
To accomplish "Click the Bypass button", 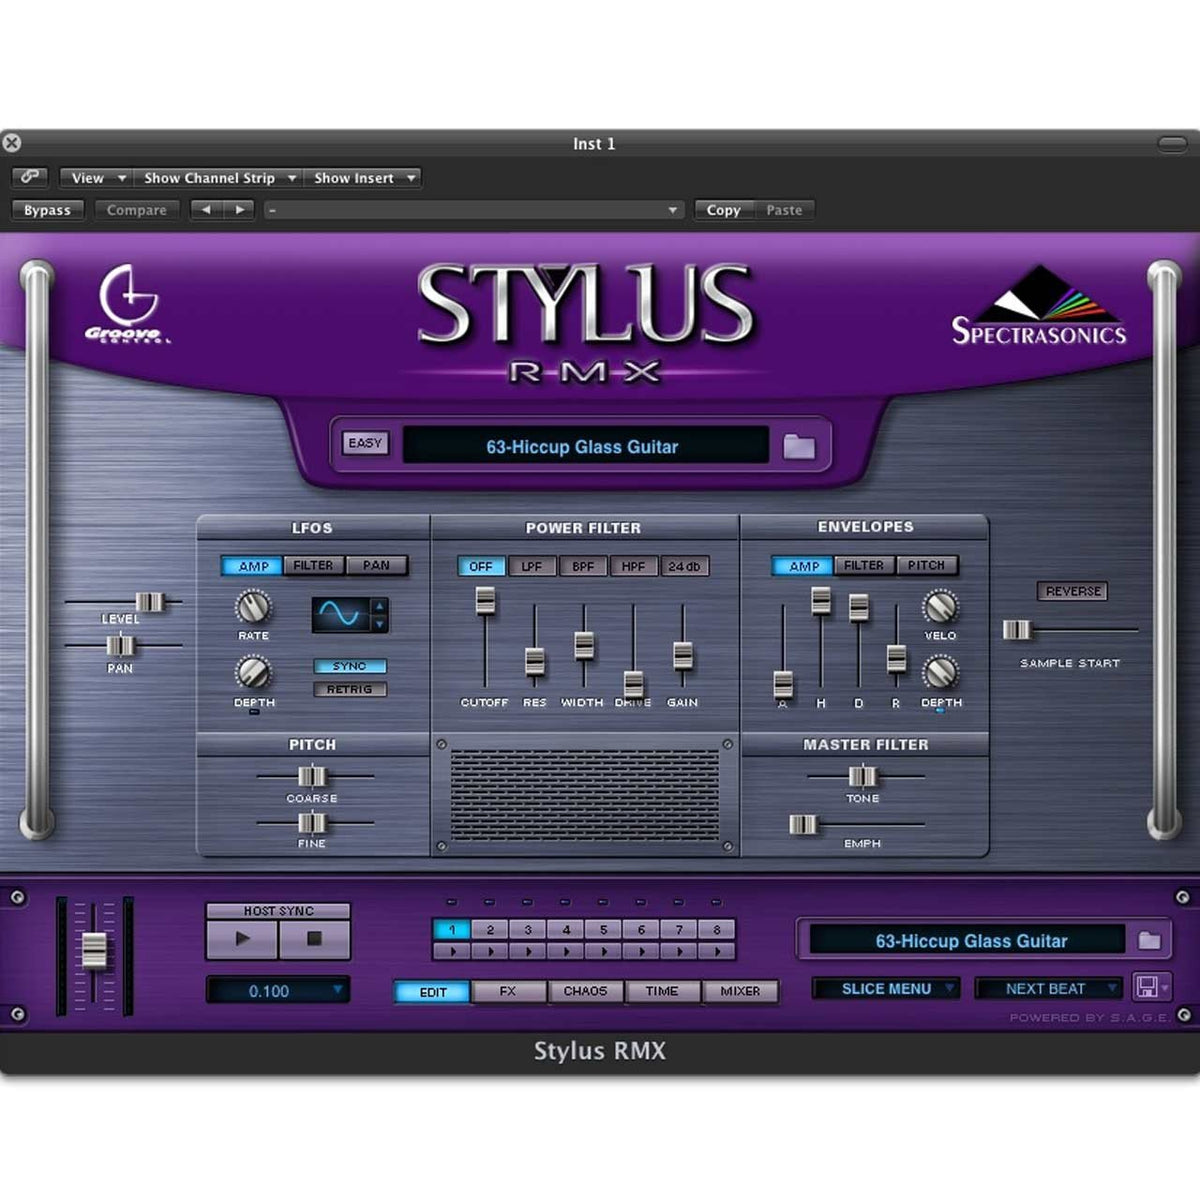I will click(47, 209).
